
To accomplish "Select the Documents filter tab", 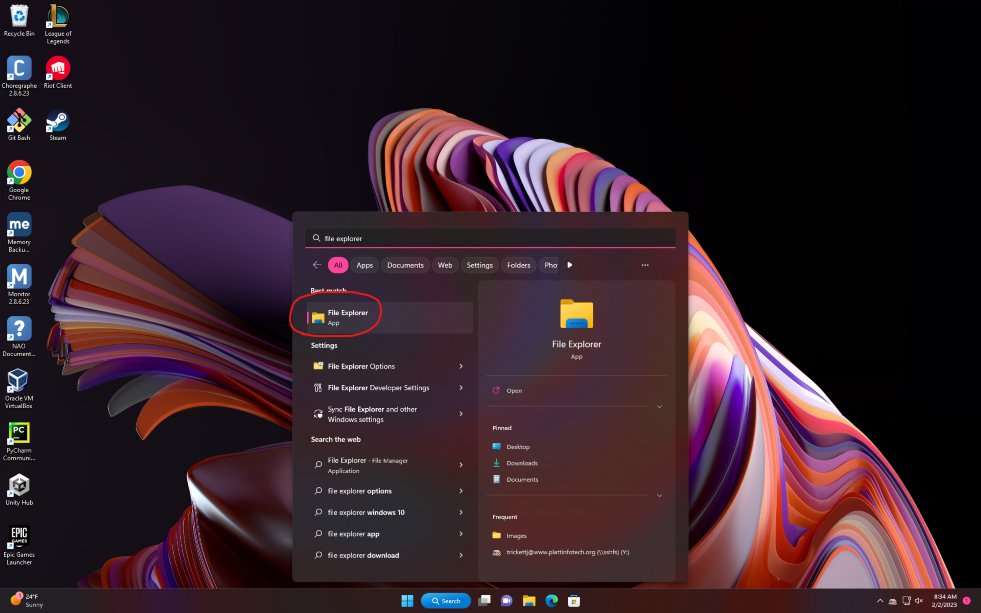I will click(x=405, y=265).
